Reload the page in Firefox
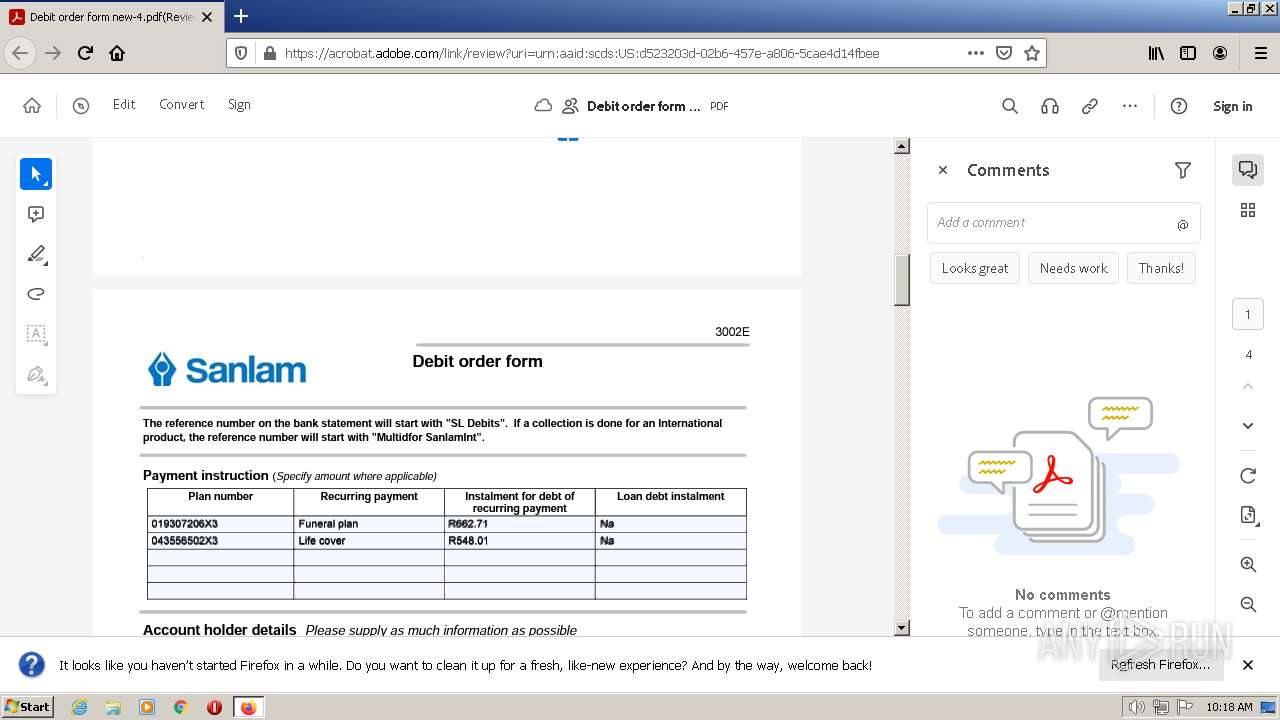This screenshot has height=720, width=1280. [x=86, y=53]
